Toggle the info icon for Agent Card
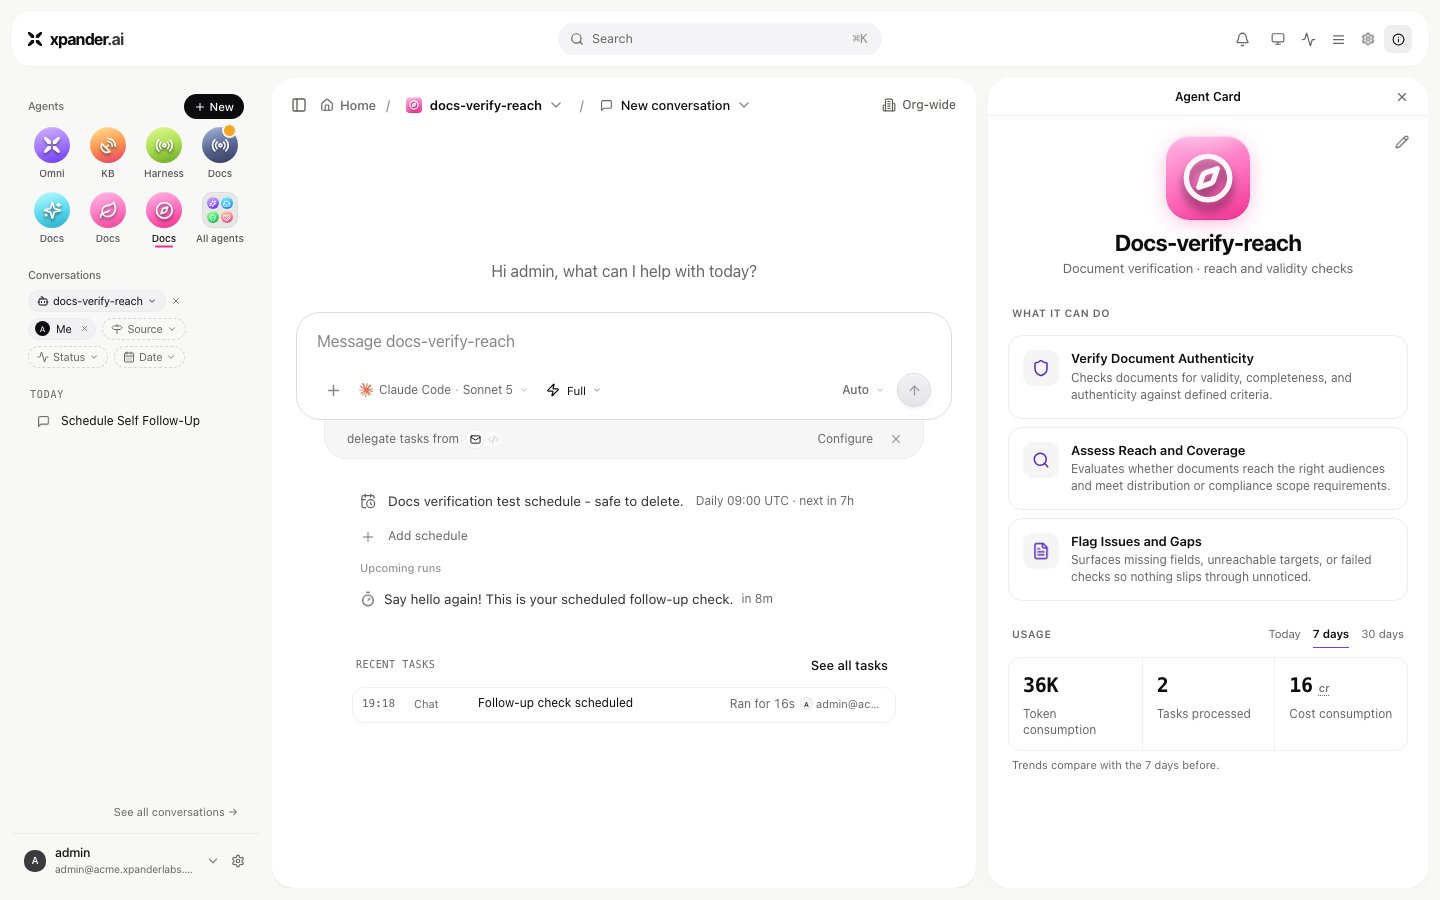Screen dimensions: 1440x900 point(1398,39)
